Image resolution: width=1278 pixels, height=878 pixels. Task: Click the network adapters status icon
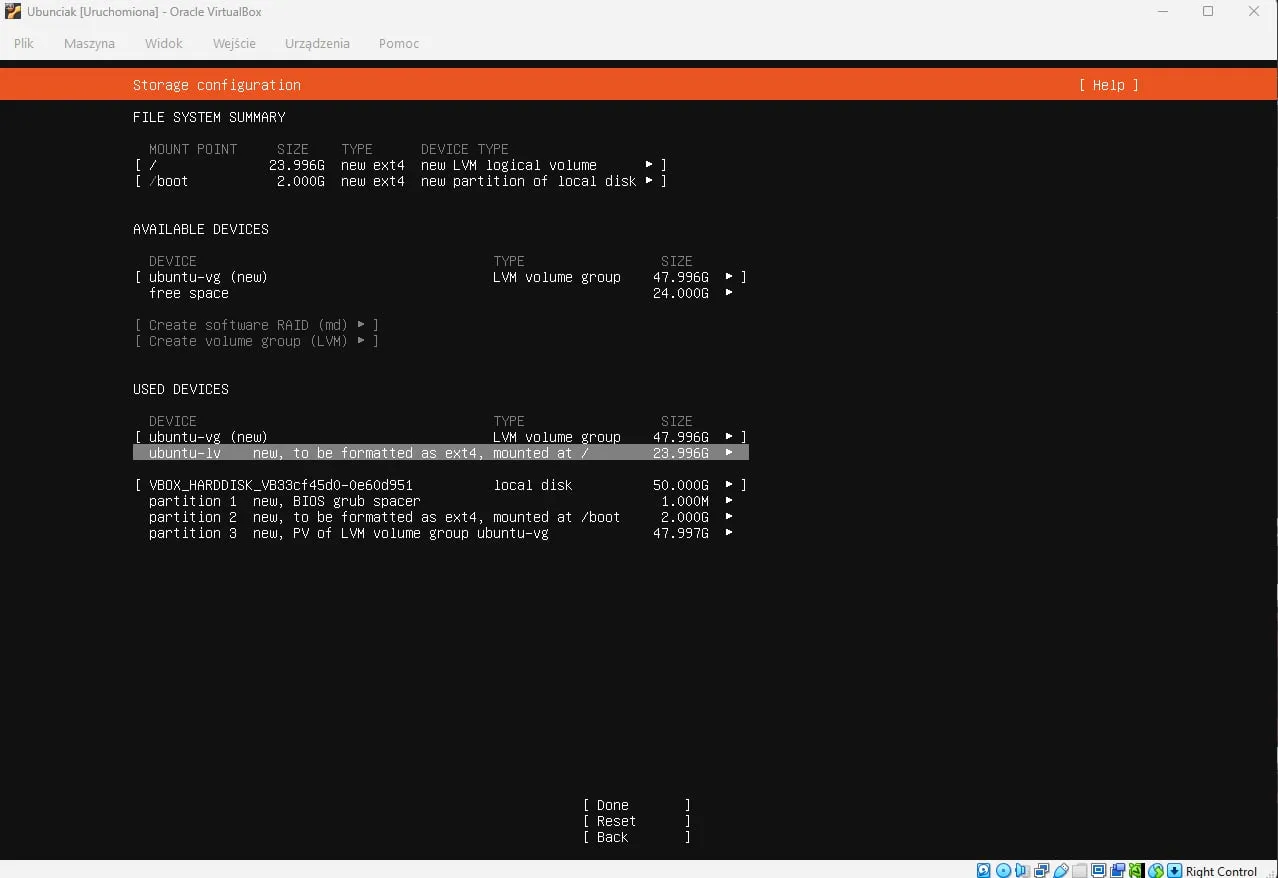tap(1042, 870)
